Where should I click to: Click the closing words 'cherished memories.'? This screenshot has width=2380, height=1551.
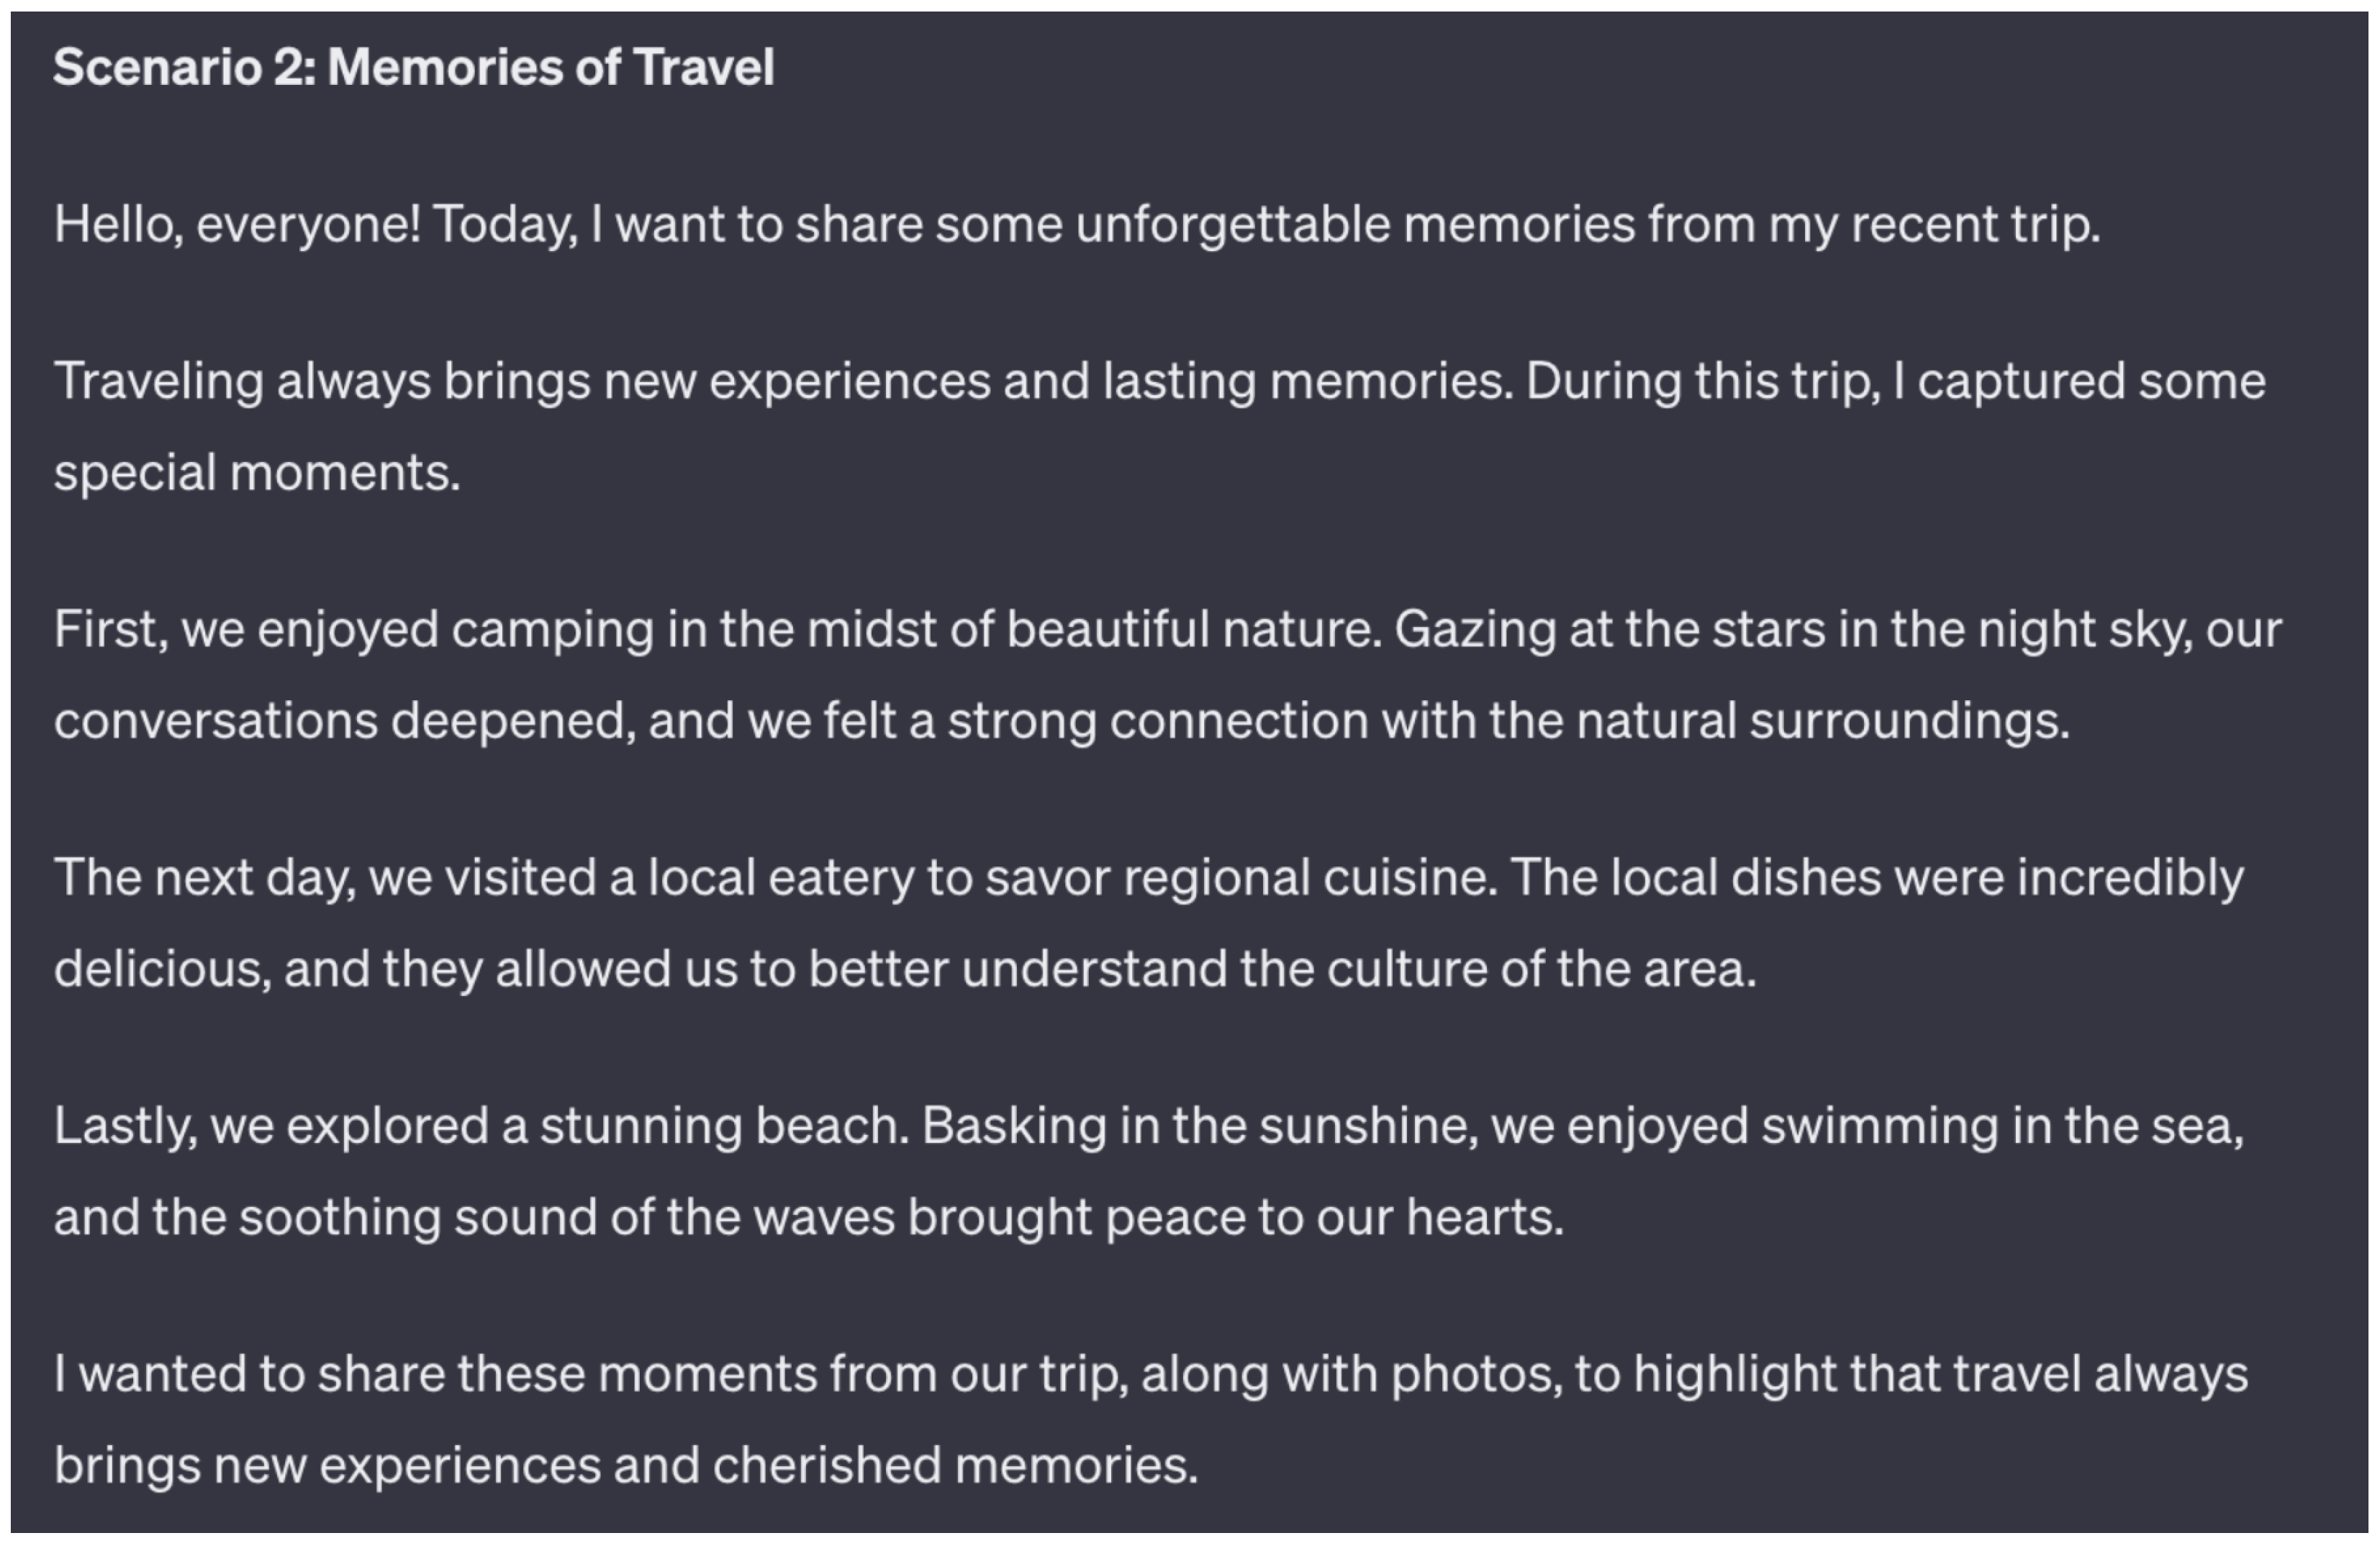coord(955,1464)
